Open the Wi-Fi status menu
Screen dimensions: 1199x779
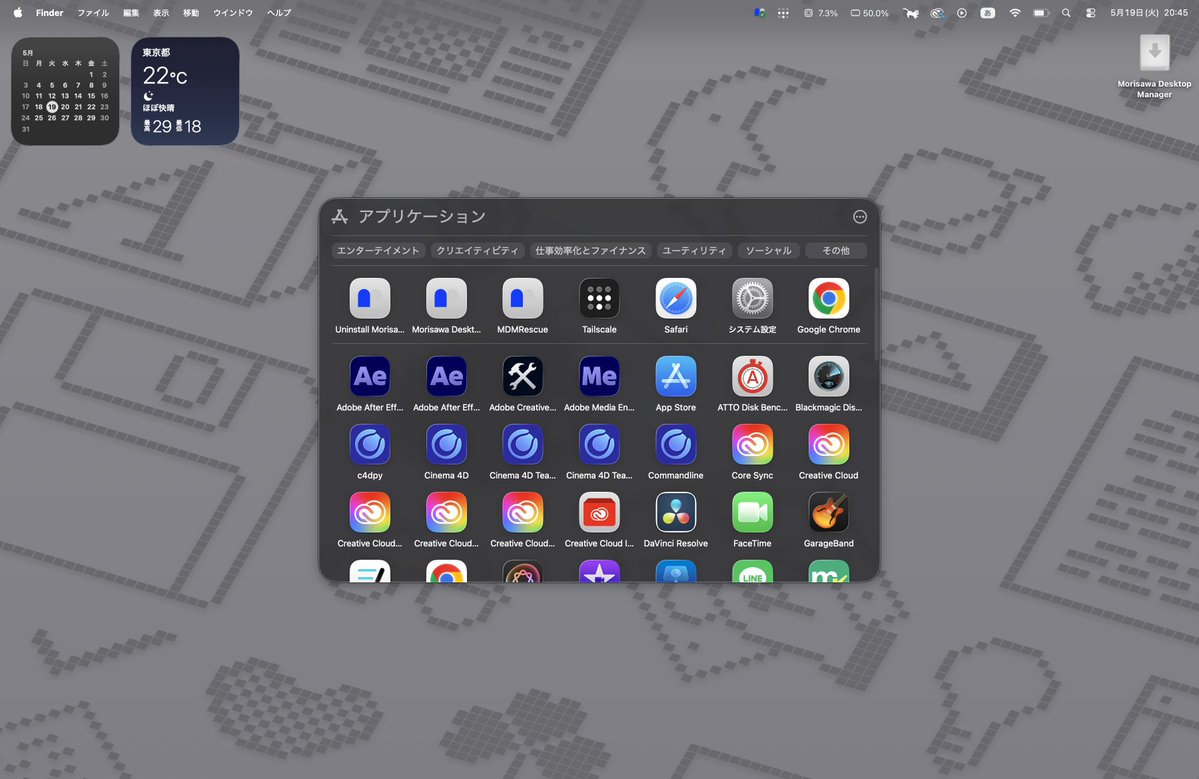tap(1015, 13)
